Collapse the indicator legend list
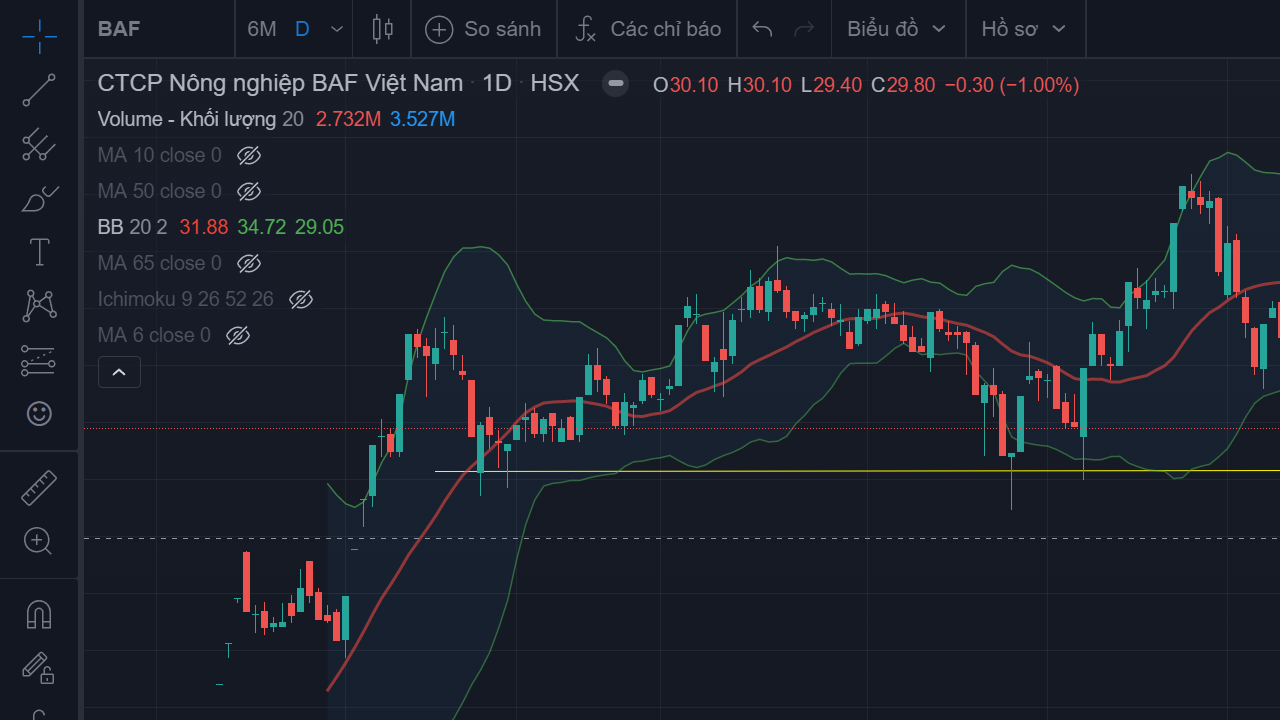The width and height of the screenshot is (1280, 720). [119, 373]
